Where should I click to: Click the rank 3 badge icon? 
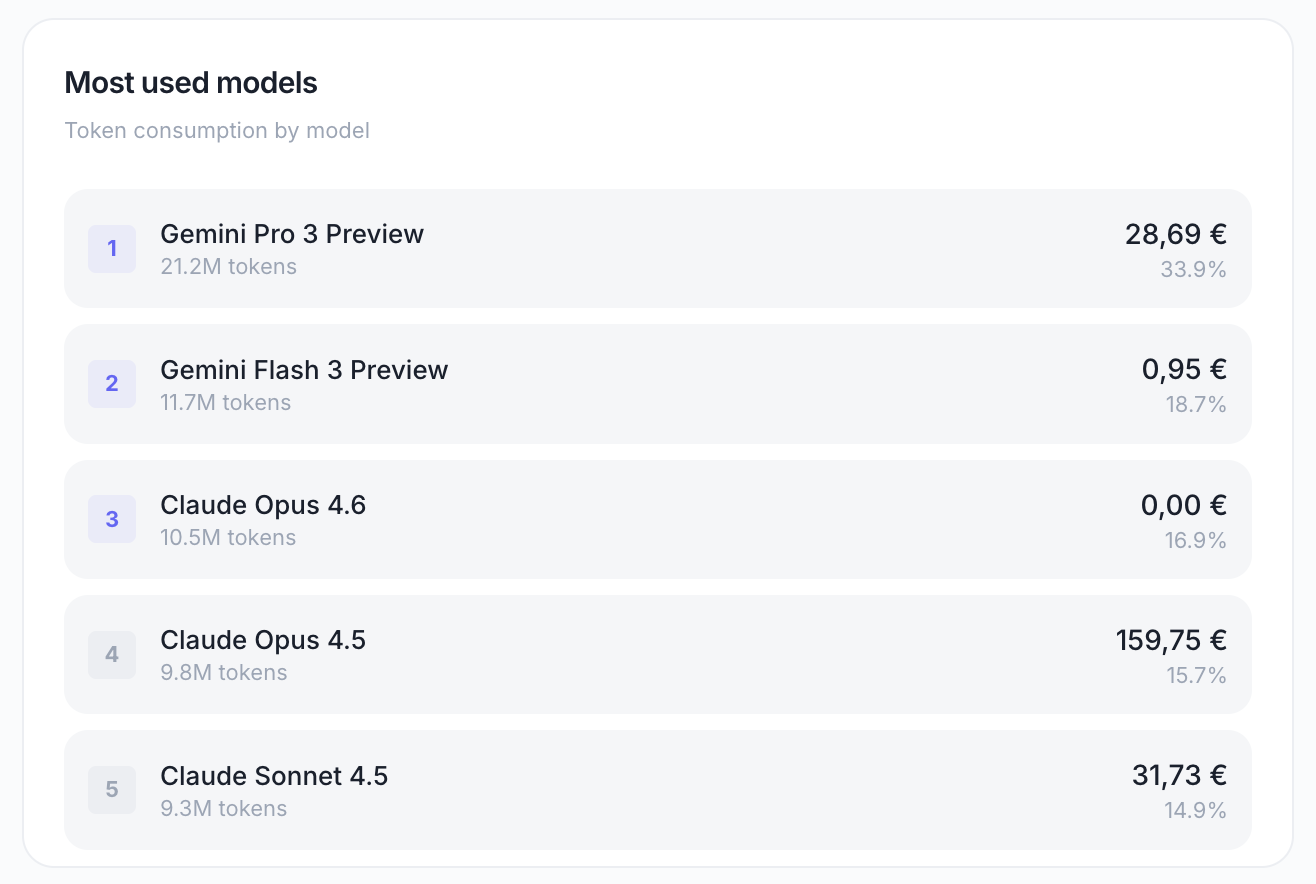[112, 519]
